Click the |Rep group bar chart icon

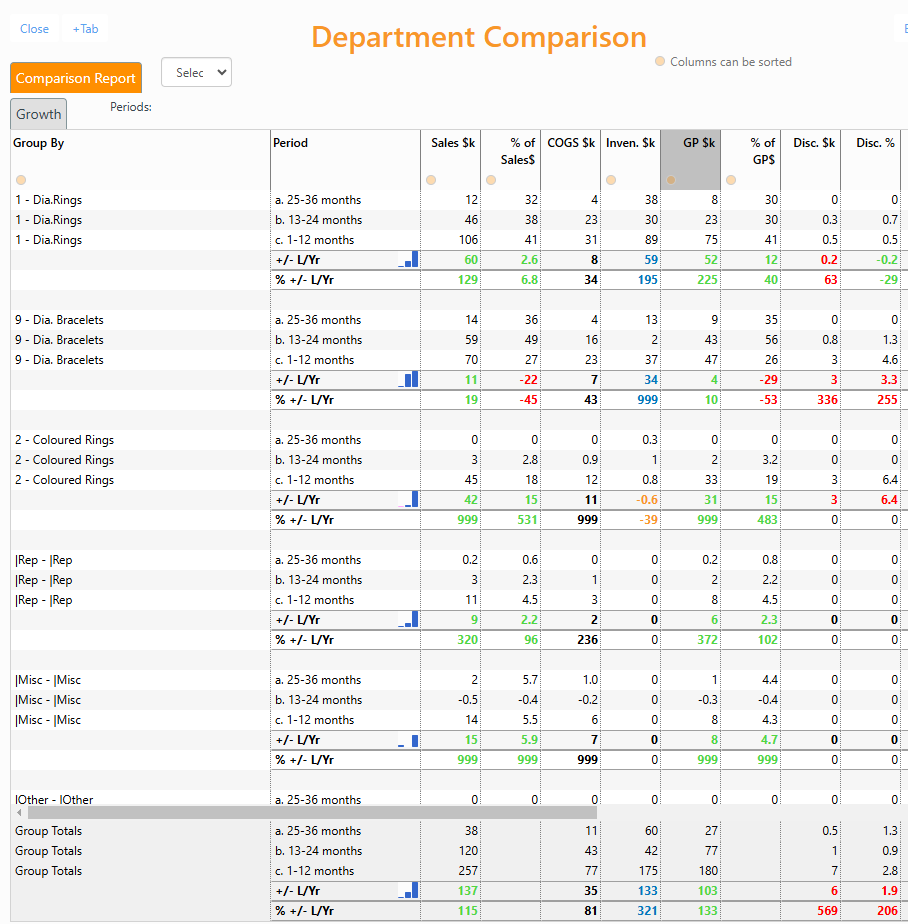(x=408, y=620)
